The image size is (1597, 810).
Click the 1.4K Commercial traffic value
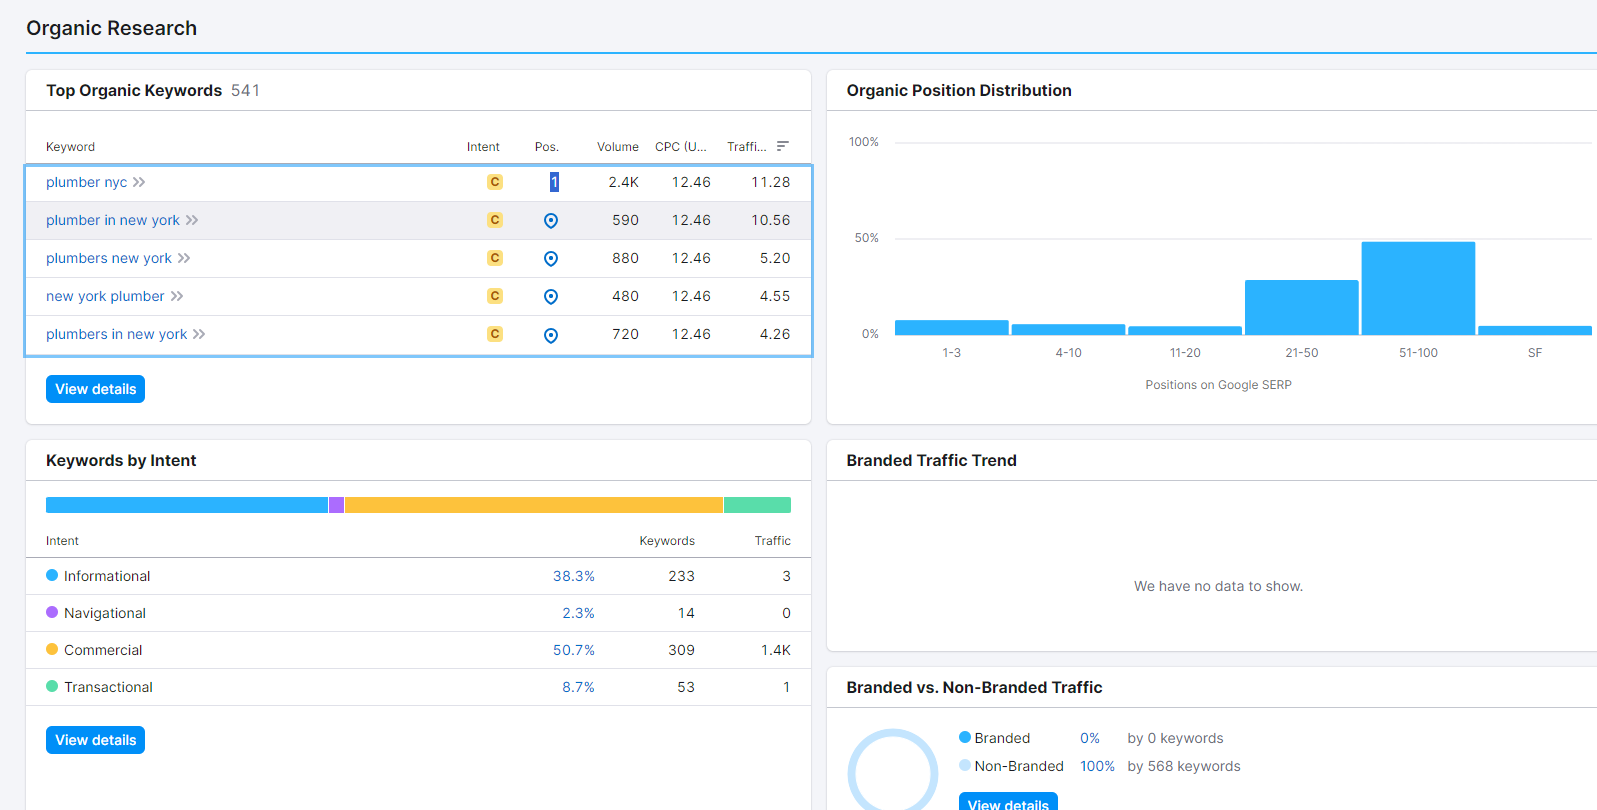coord(776,650)
